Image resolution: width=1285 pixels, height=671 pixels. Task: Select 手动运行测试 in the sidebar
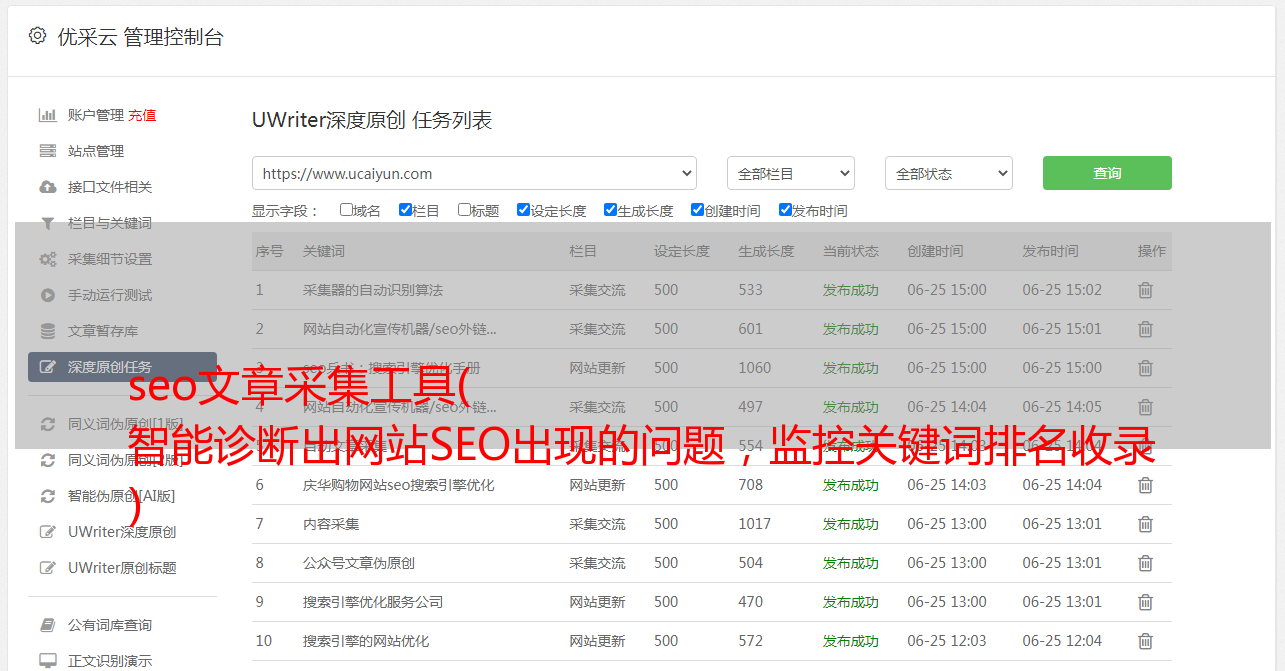[x=110, y=295]
